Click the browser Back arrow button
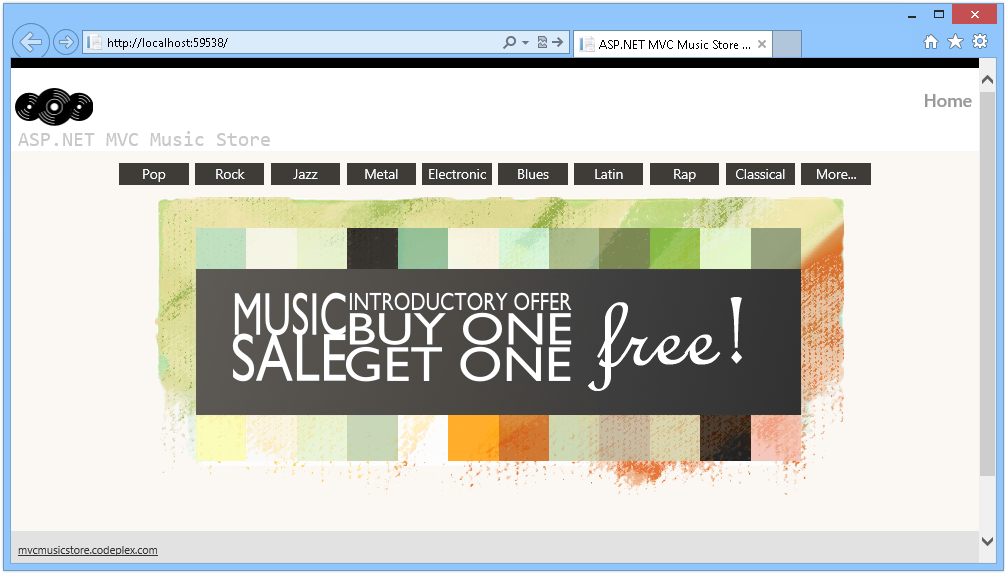This screenshot has width=1005, height=573. click(31, 42)
